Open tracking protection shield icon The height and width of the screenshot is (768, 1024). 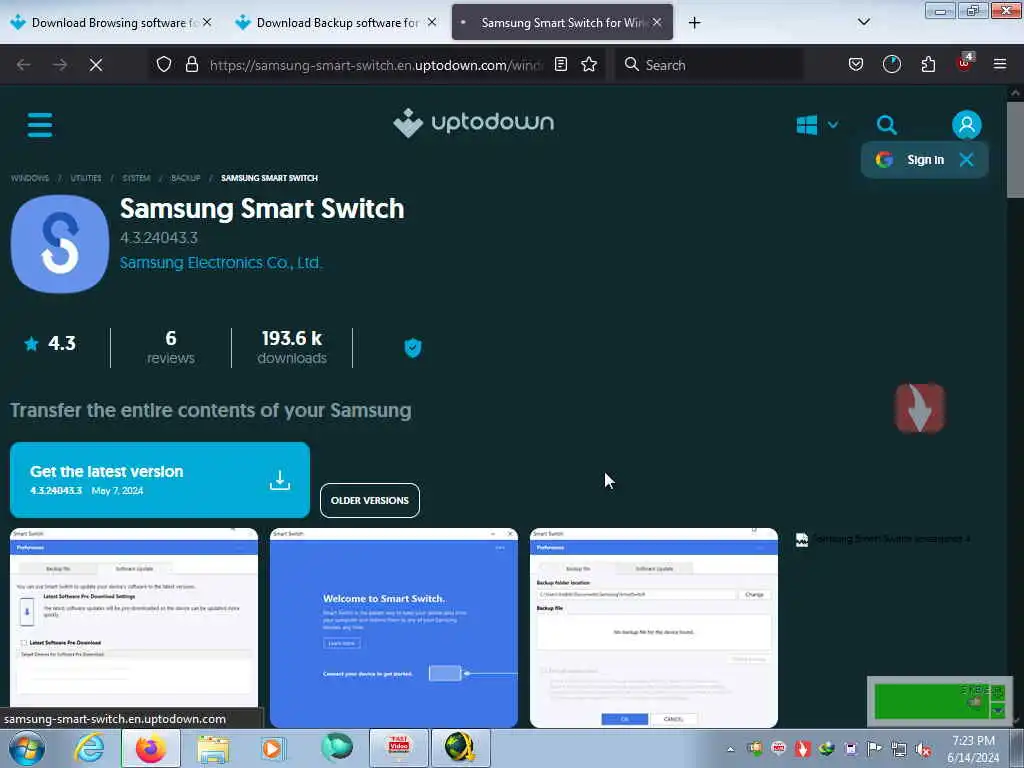point(164,64)
